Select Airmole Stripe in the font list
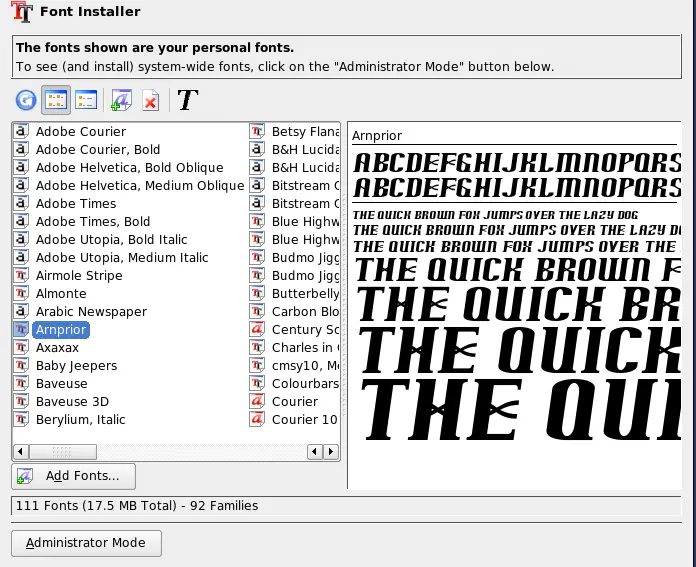 pyautogui.click(x=79, y=276)
